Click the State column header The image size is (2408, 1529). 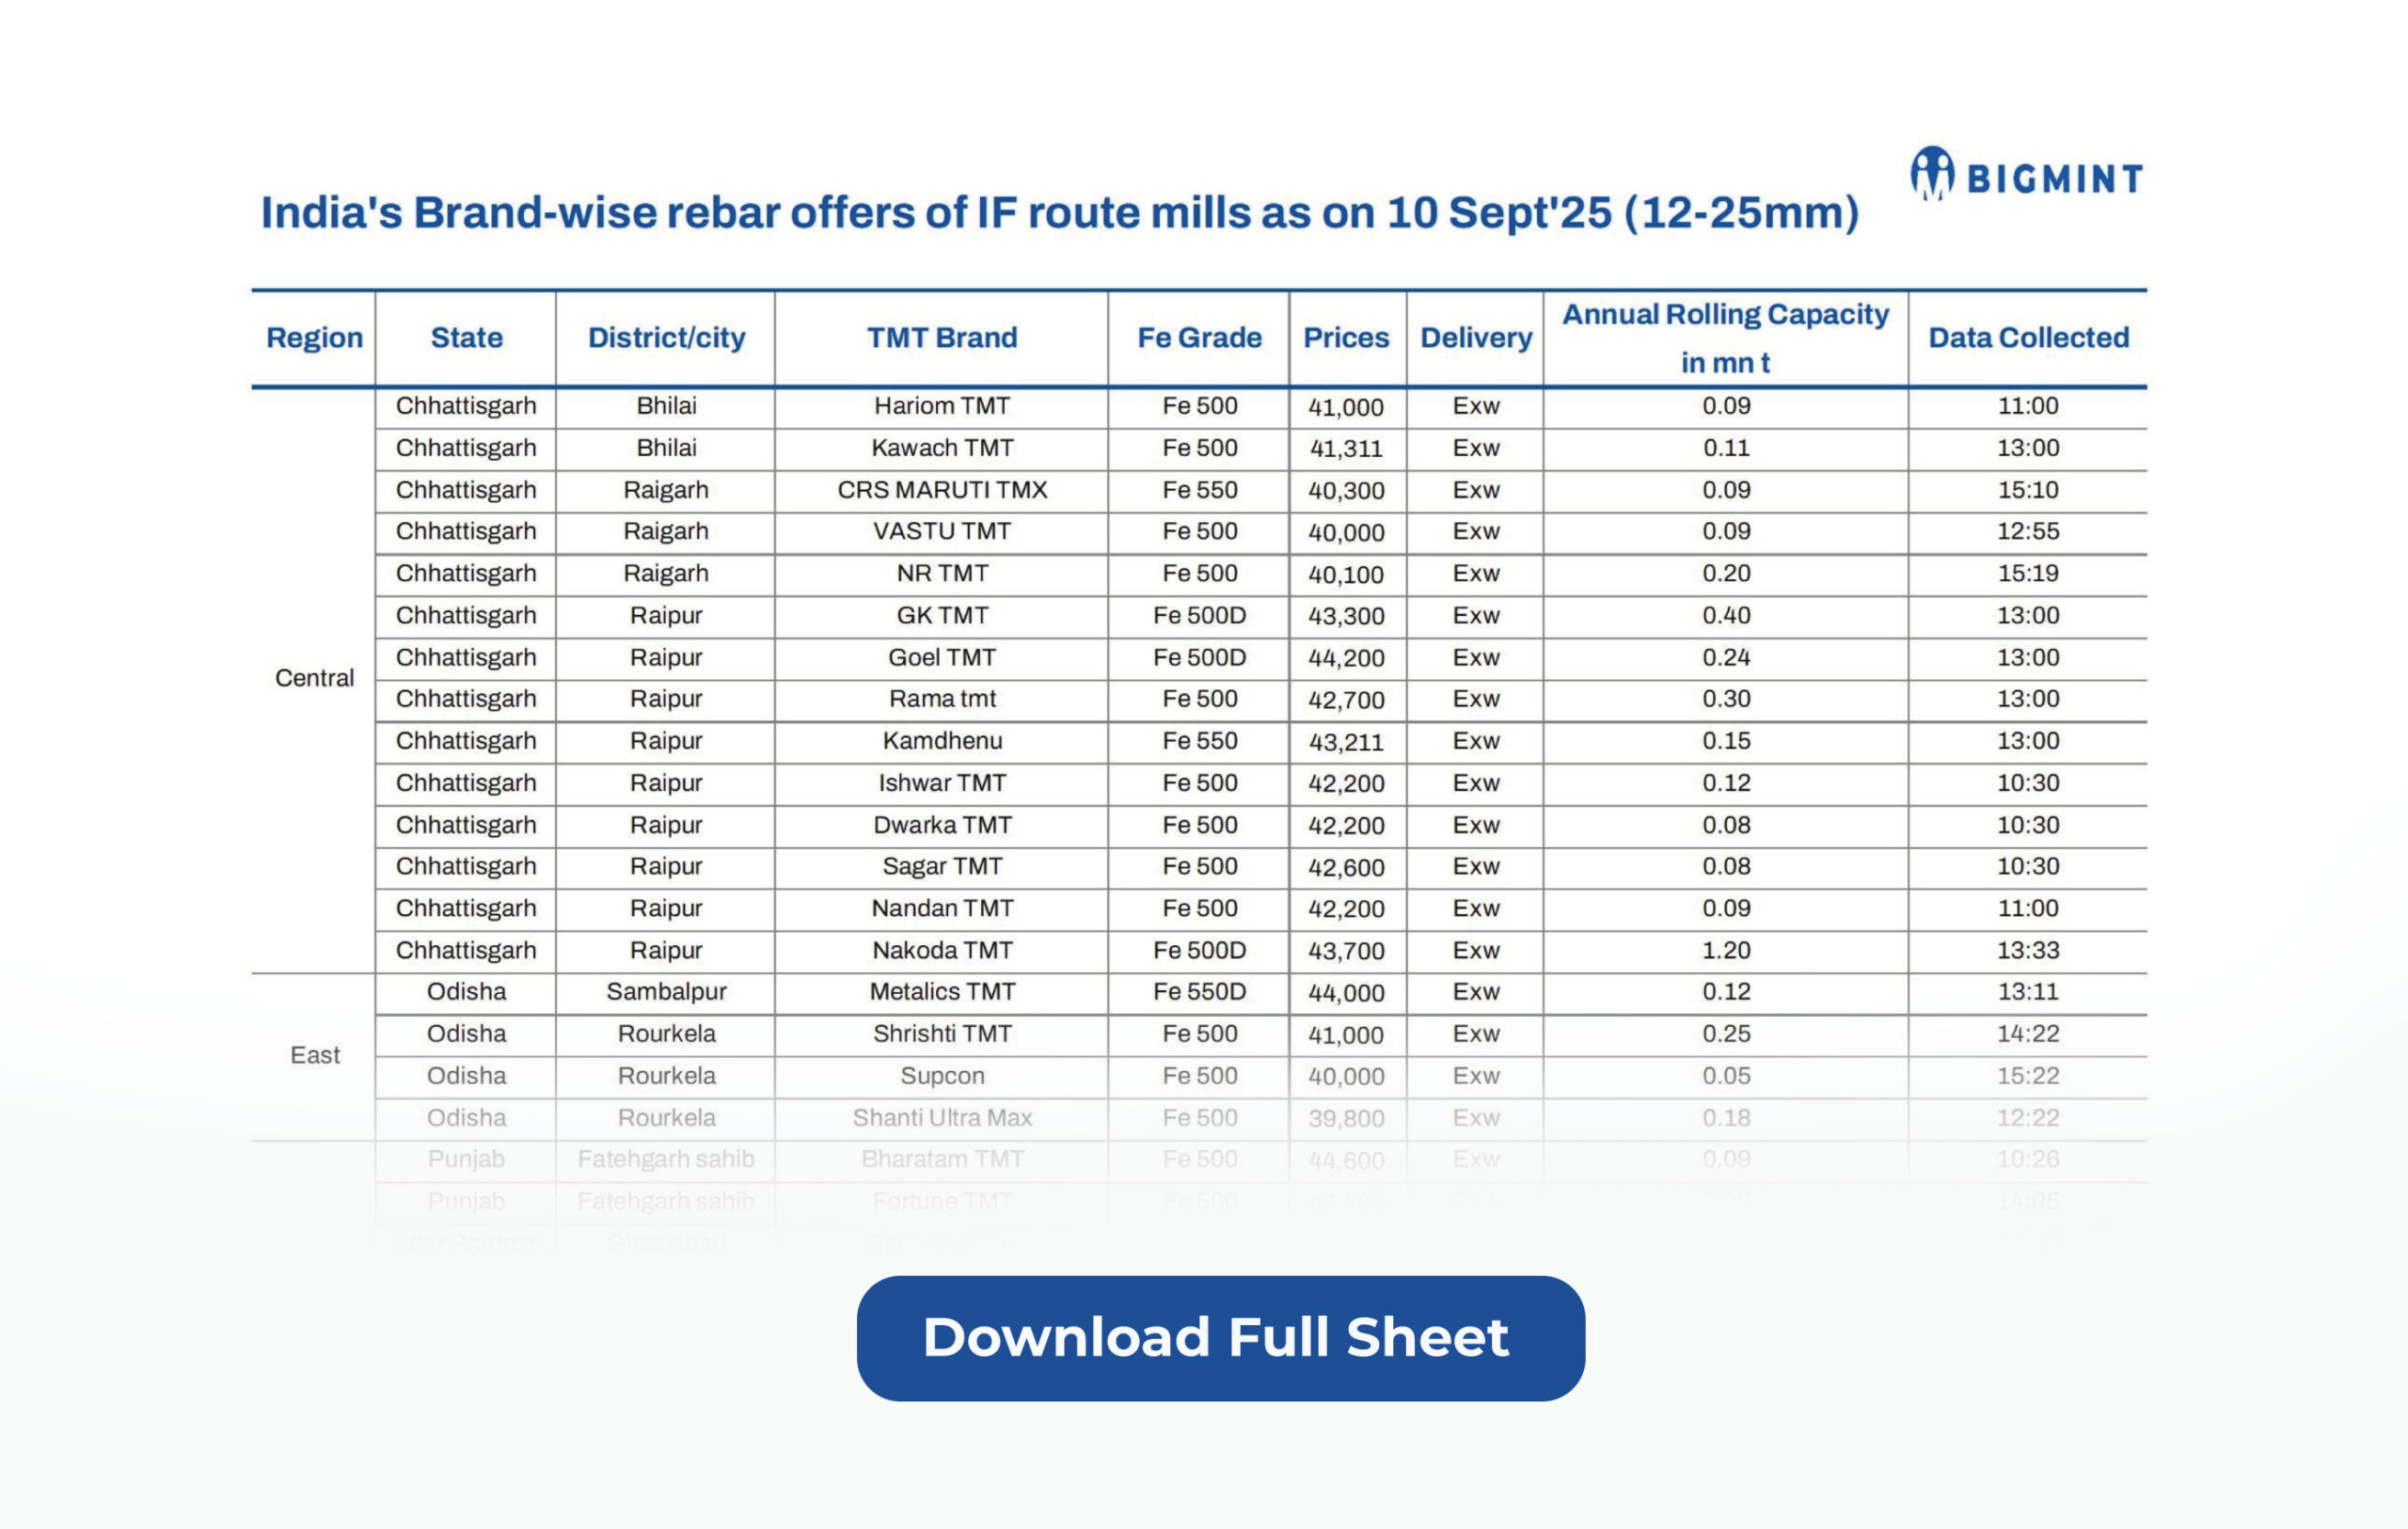click(466, 338)
